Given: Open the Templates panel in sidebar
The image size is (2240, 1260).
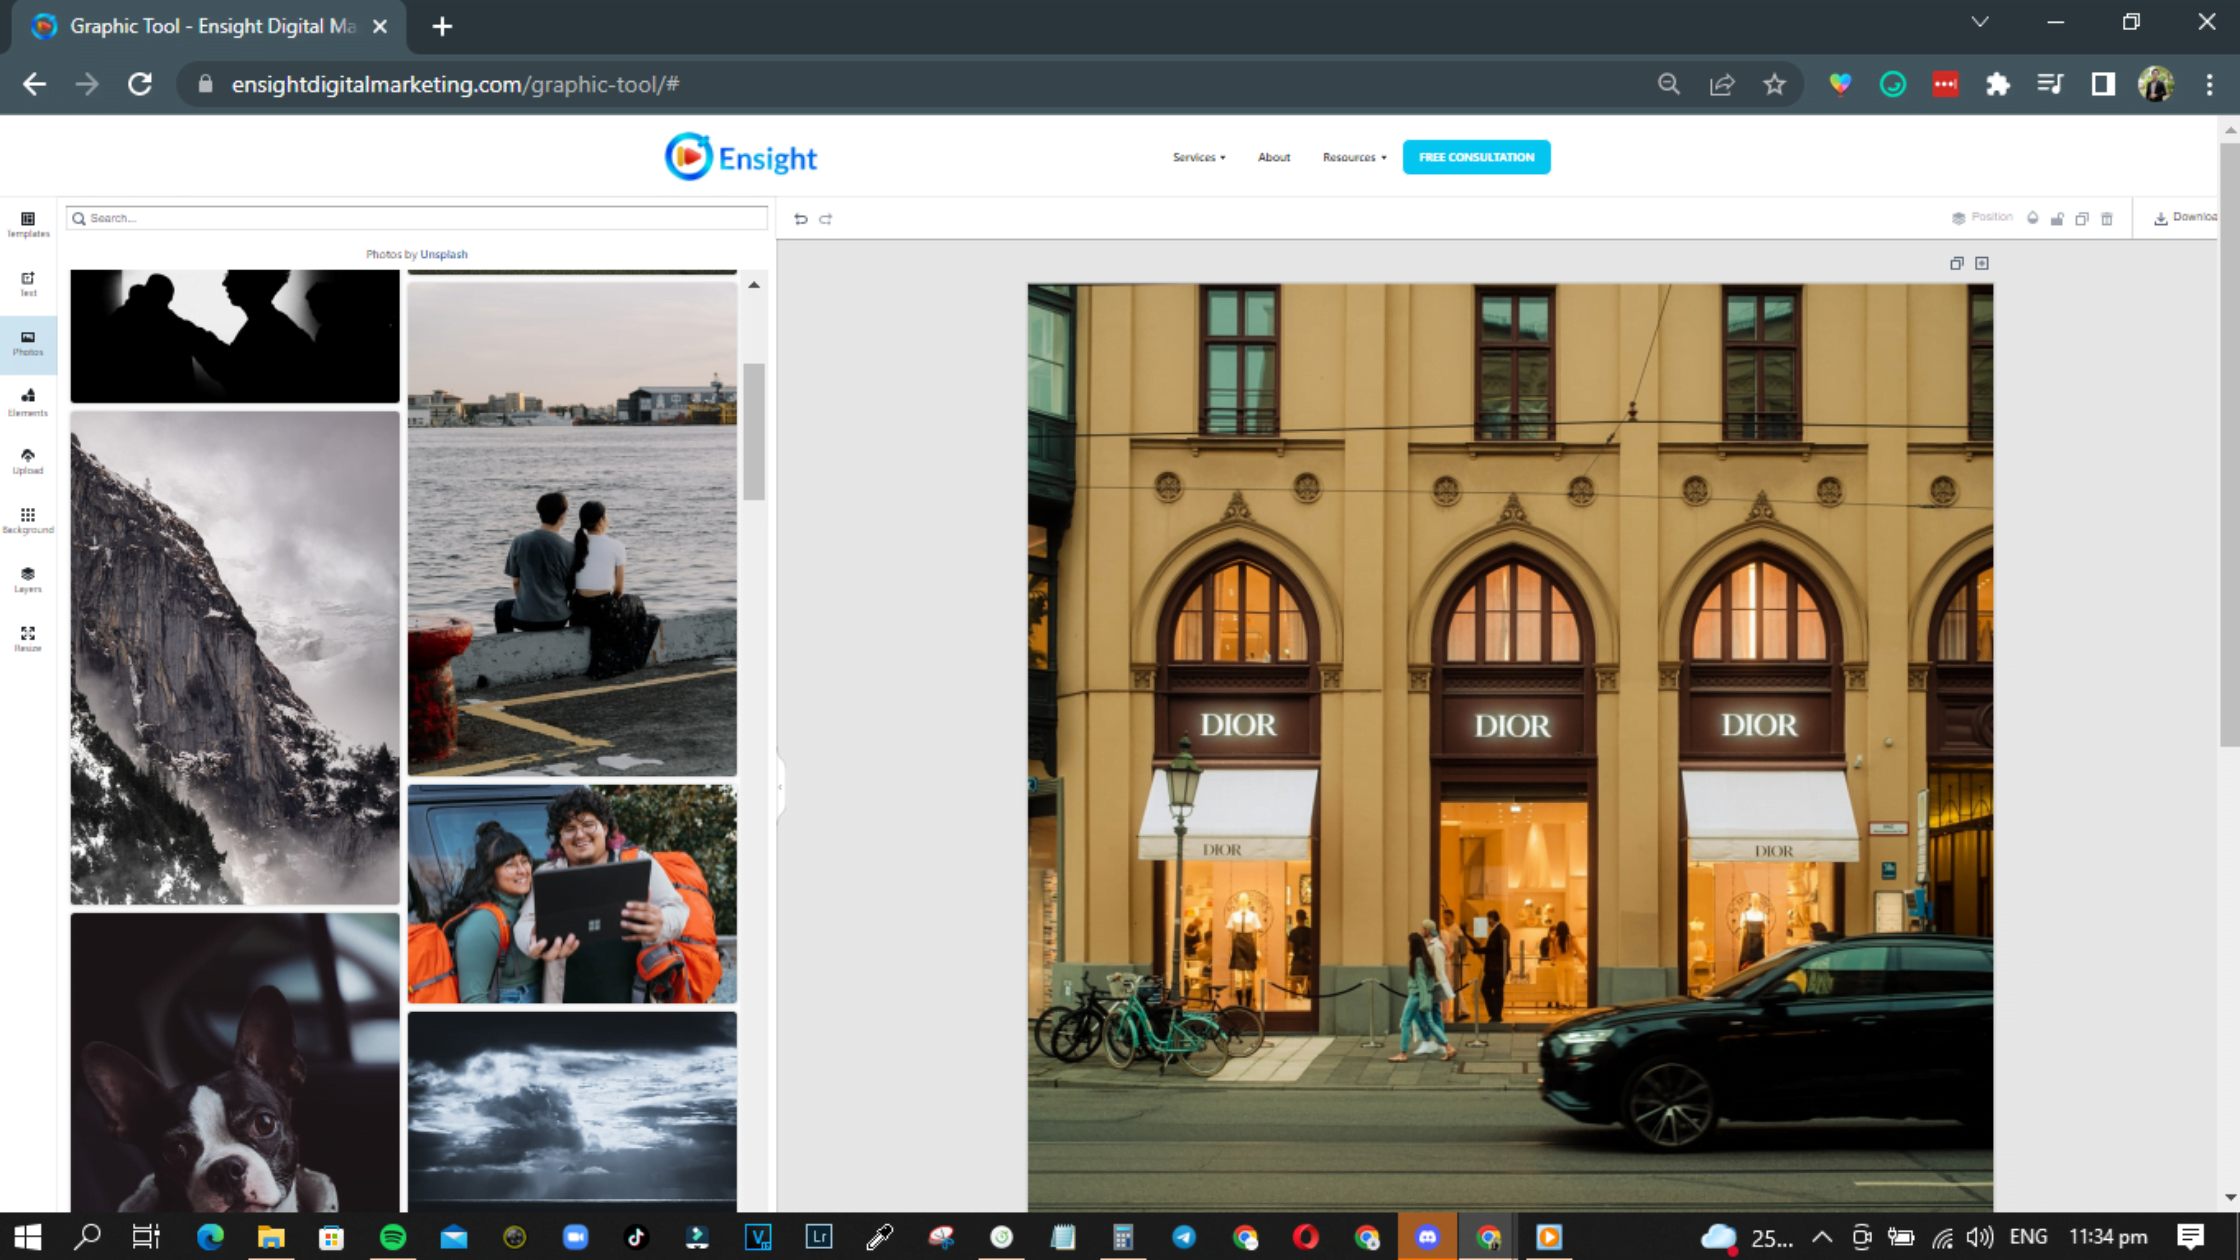Looking at the screenshot, I should point(28,225).
